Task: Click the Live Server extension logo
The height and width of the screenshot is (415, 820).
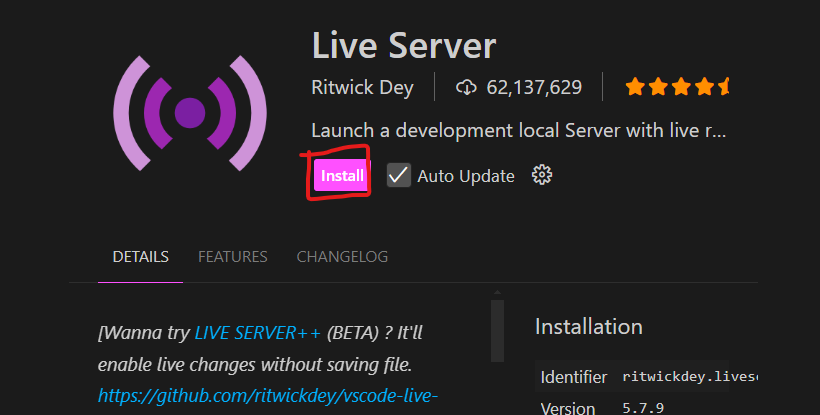Action: 190,113
